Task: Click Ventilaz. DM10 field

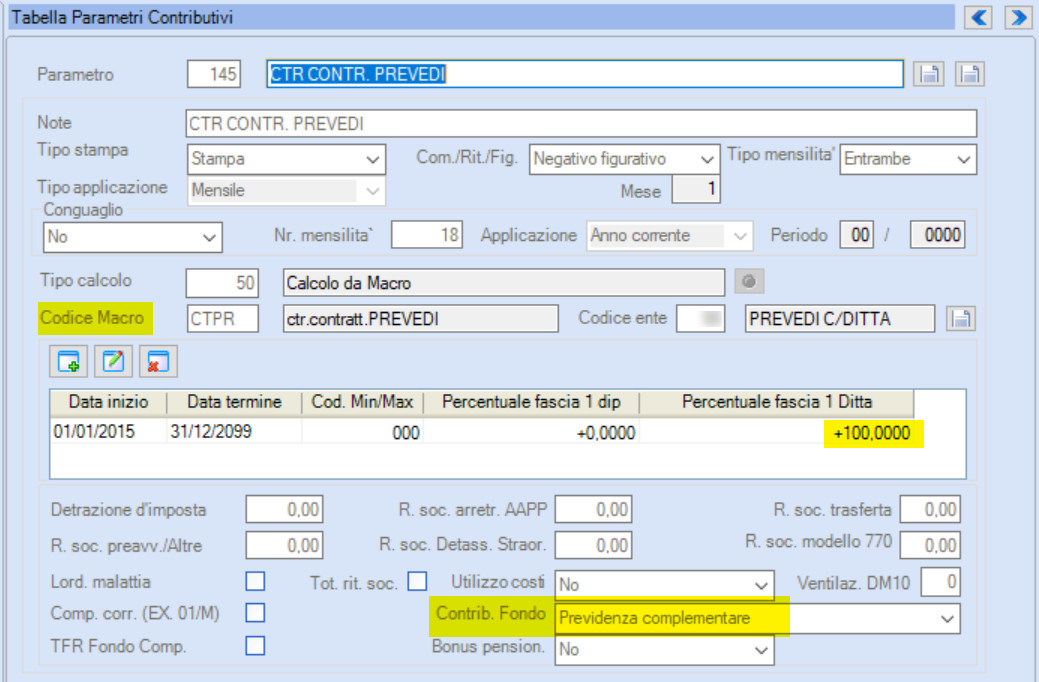Action: tap(940, 582)
